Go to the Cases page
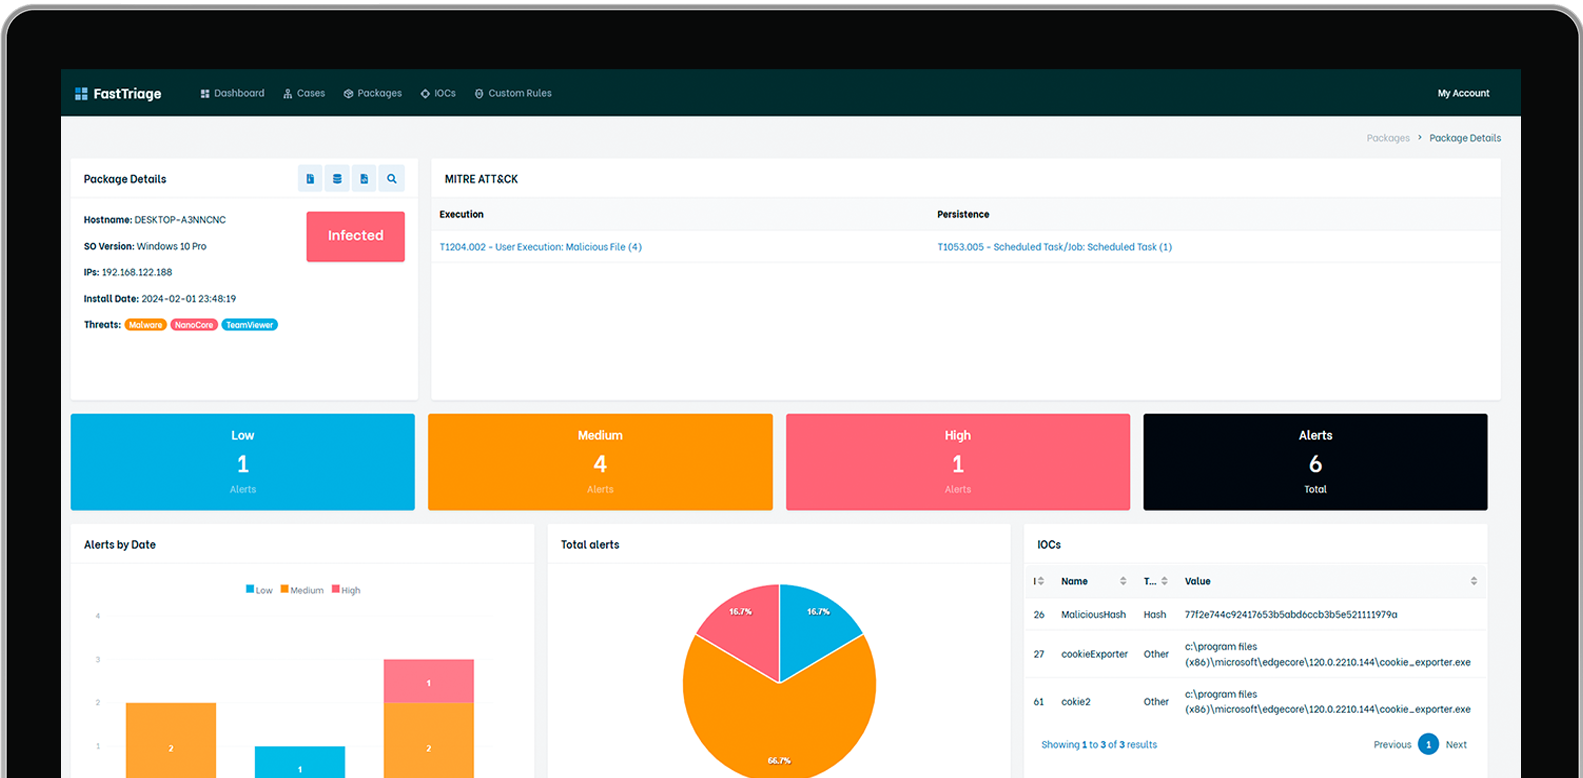 pos(304,93)
